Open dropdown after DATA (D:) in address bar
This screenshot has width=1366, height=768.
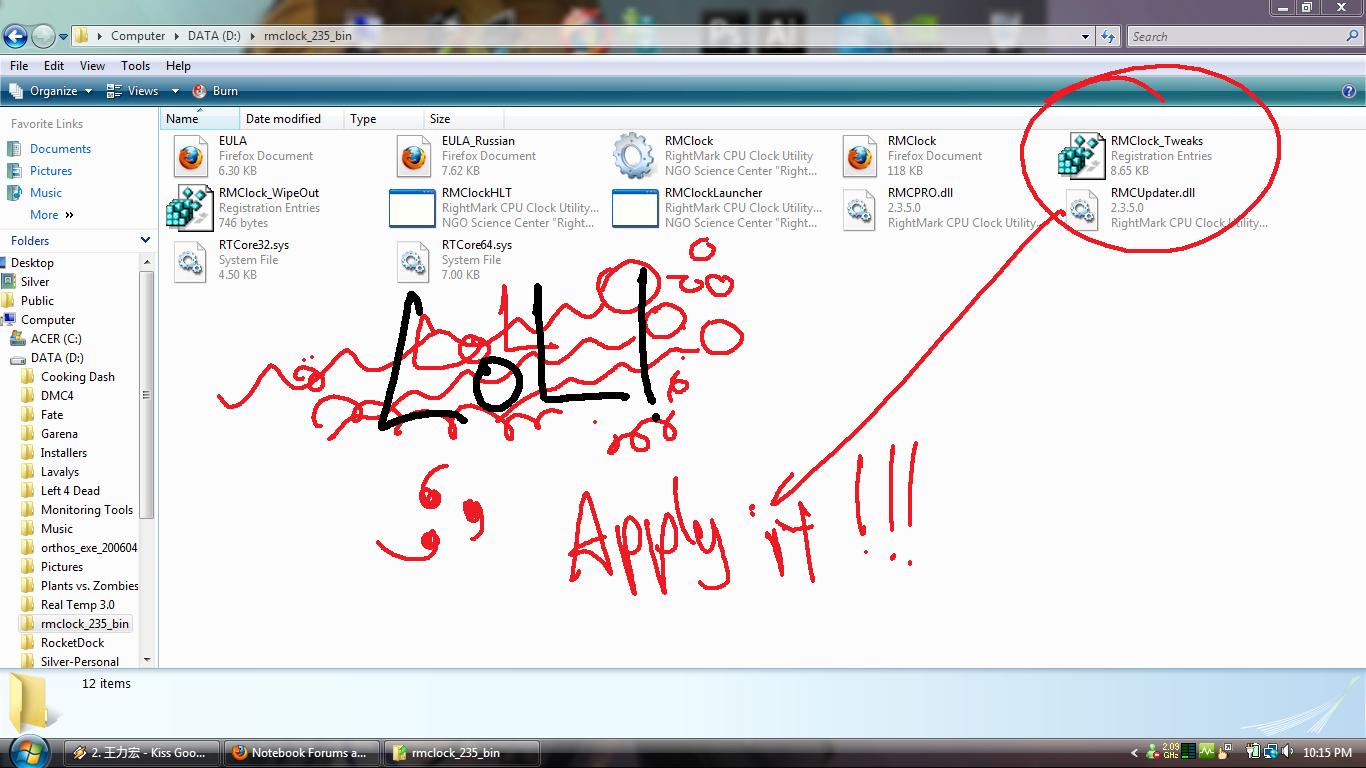pyautogui.click(x=252, y=36)
